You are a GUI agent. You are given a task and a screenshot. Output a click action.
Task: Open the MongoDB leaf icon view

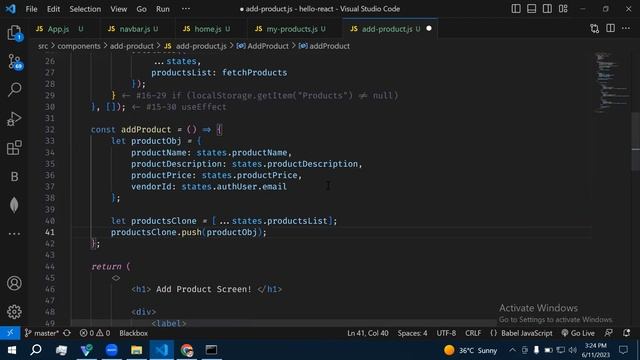(14, 205)
